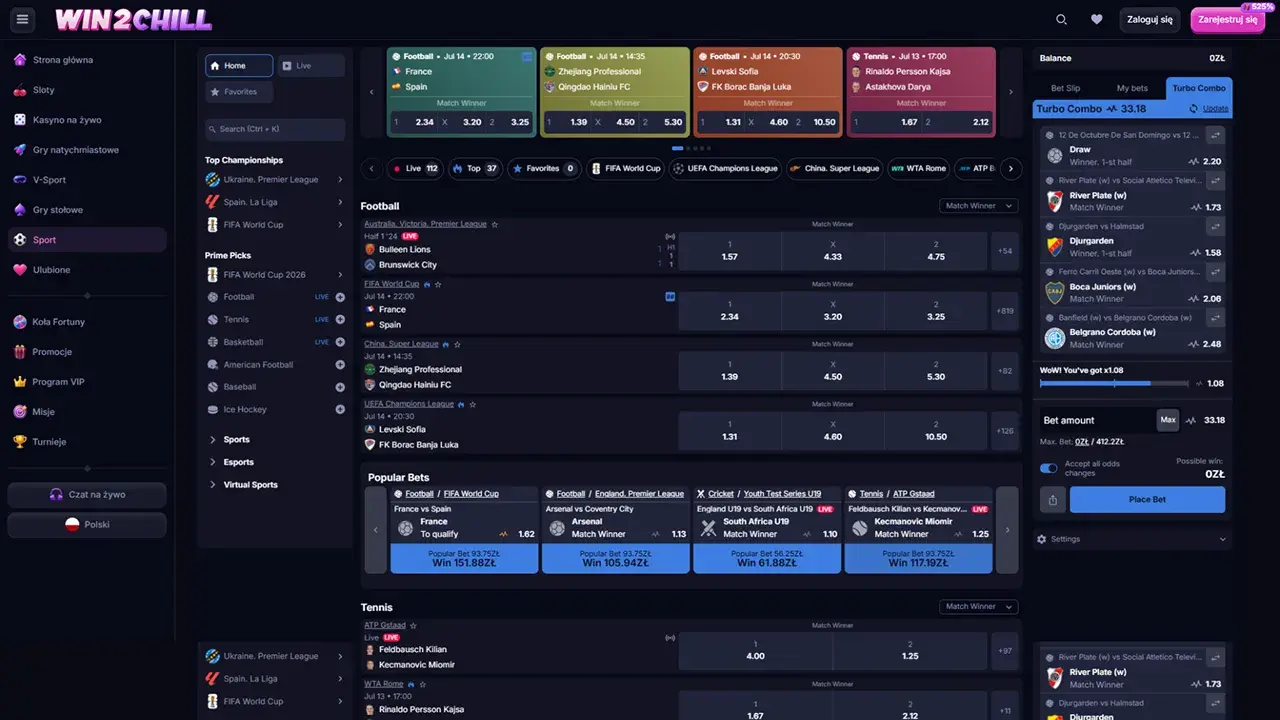The width and height of the screenshot is (1280, 720).
Task: Click the Zarejestruj się register button
Action: 1227,19
